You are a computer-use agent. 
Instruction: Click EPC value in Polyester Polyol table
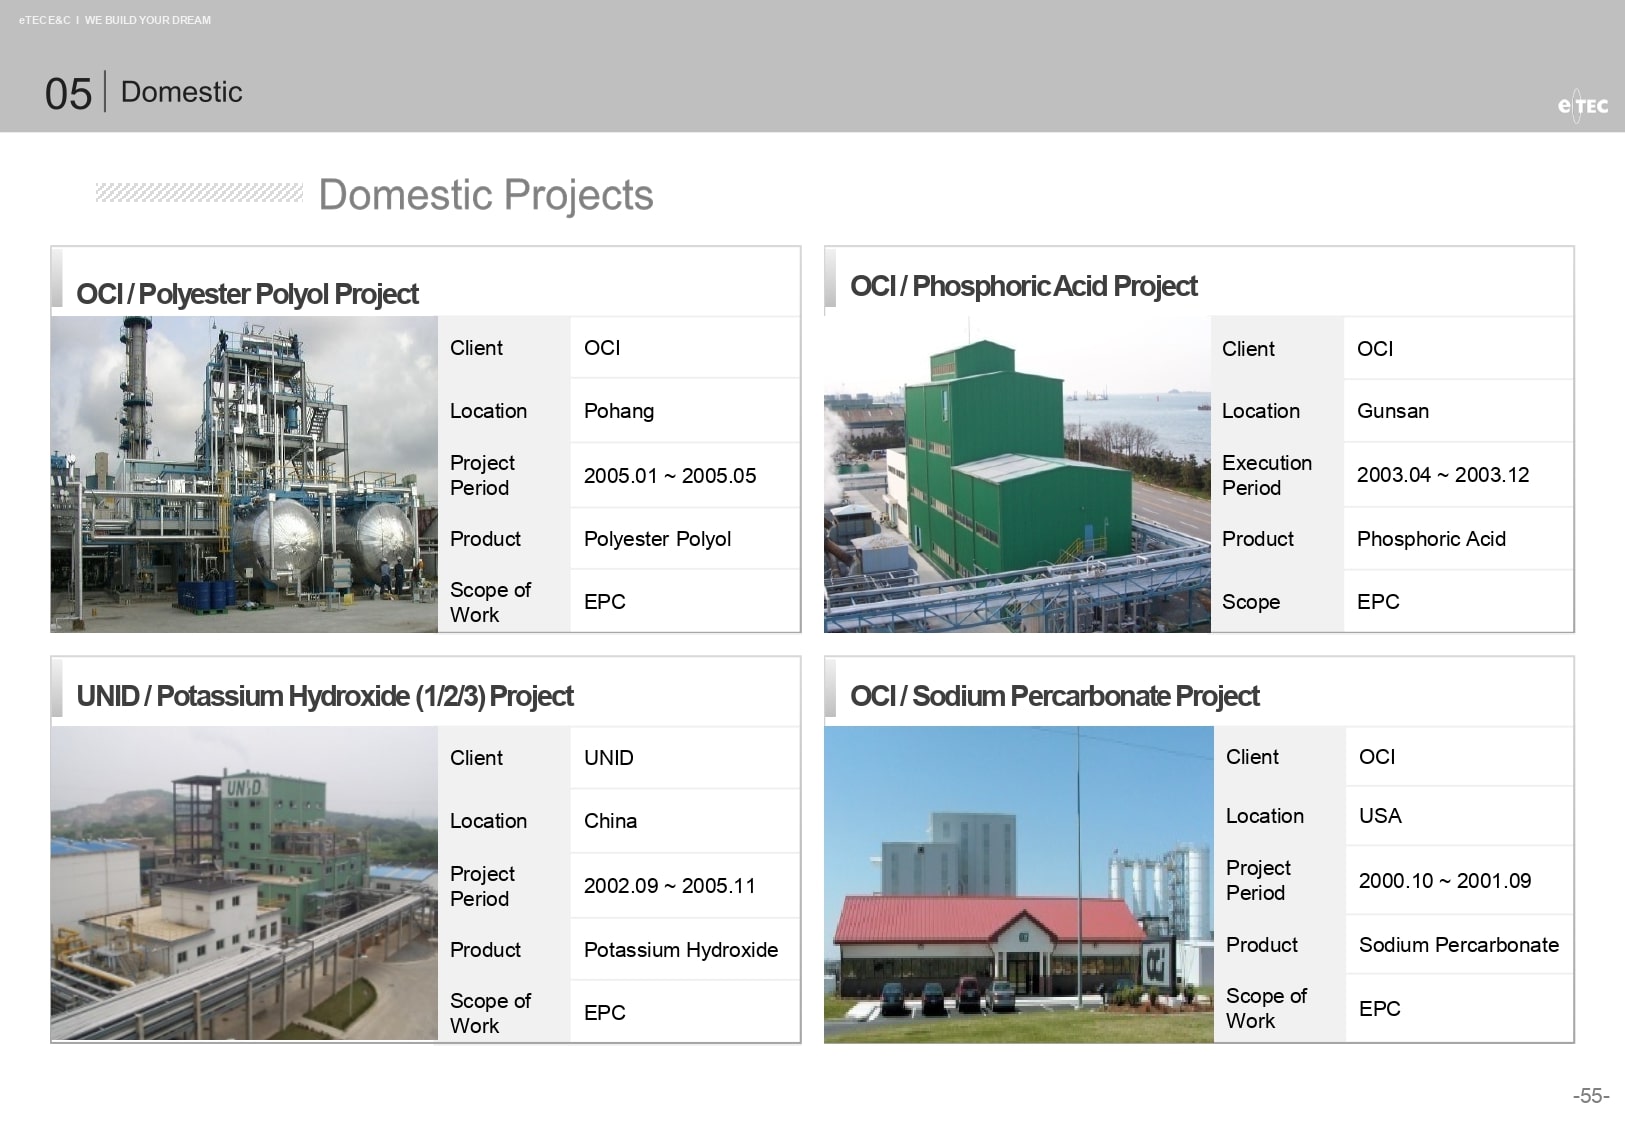point(605,602)
